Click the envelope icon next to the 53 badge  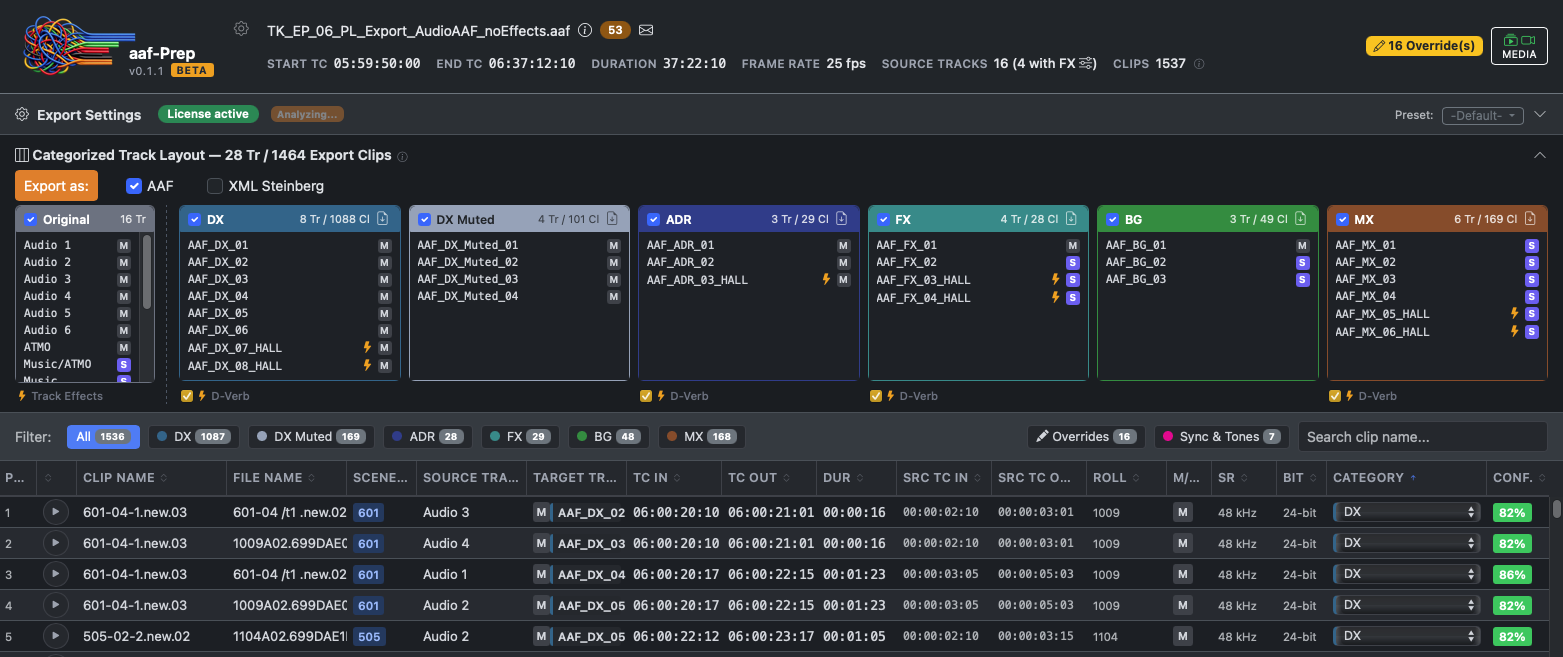646,30
